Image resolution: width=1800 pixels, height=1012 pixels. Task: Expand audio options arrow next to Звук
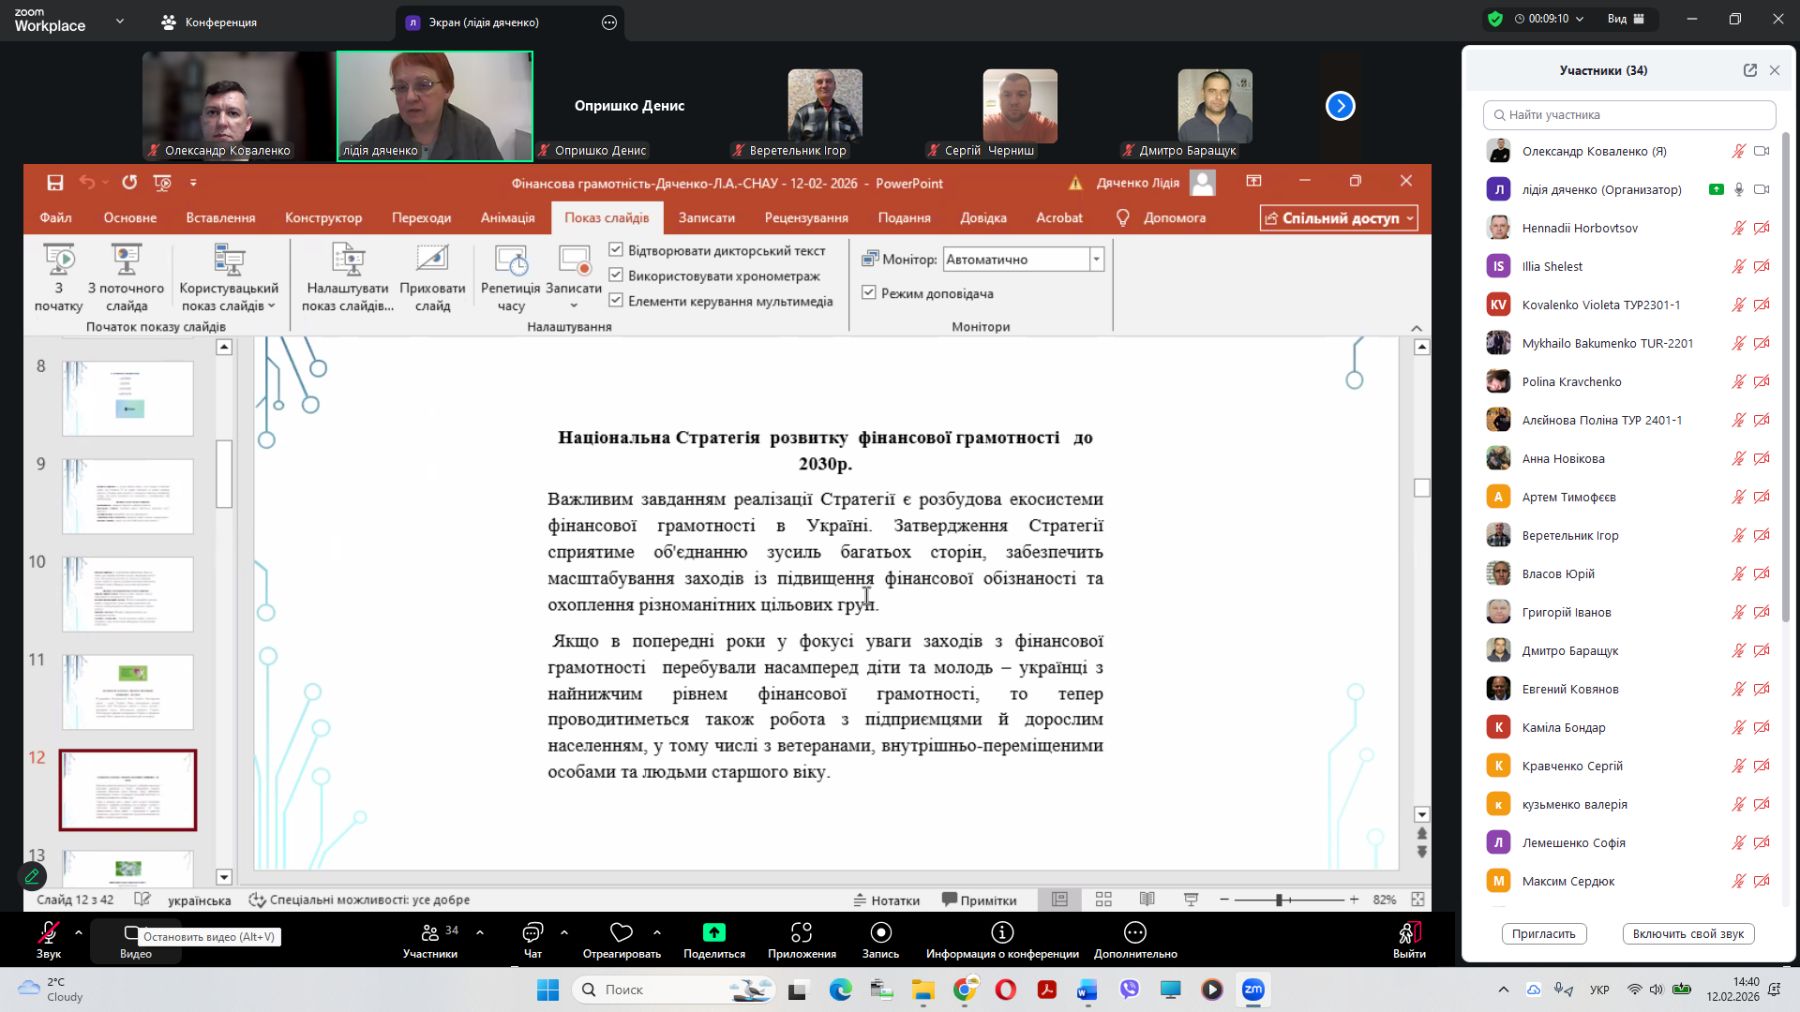click(78, 932)
